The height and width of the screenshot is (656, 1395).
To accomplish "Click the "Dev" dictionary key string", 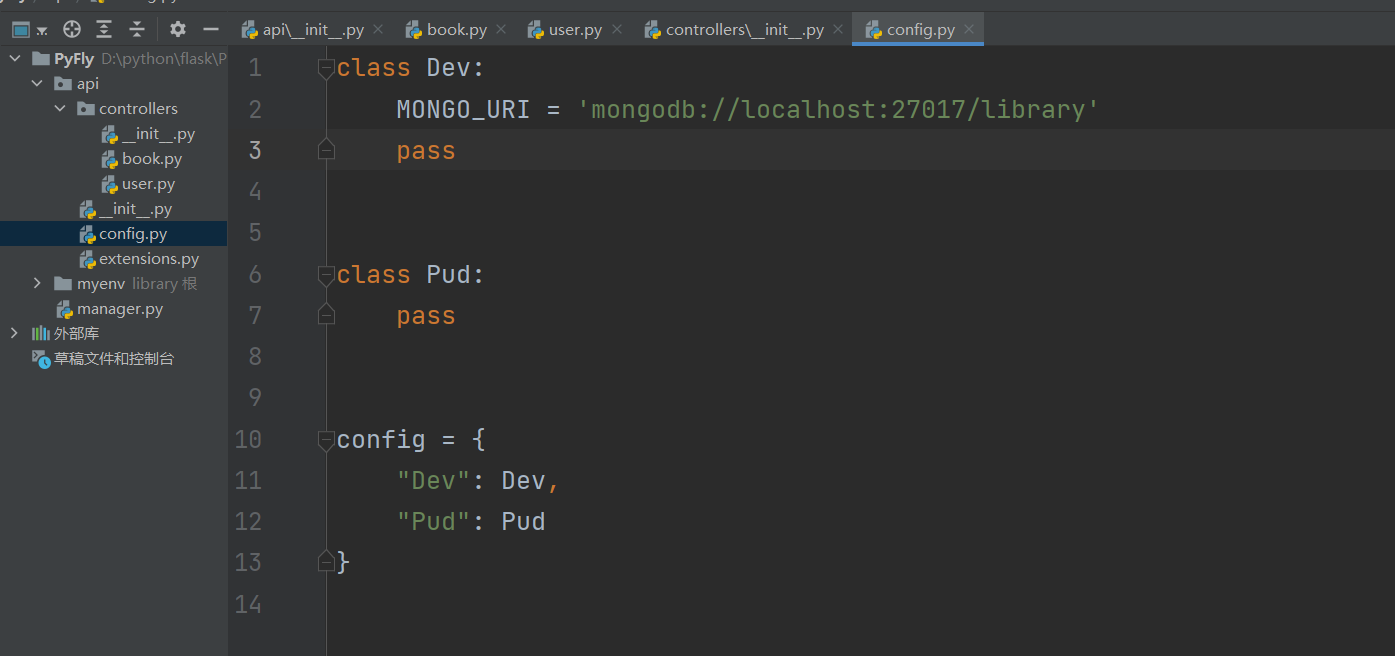I will [434, 480].
